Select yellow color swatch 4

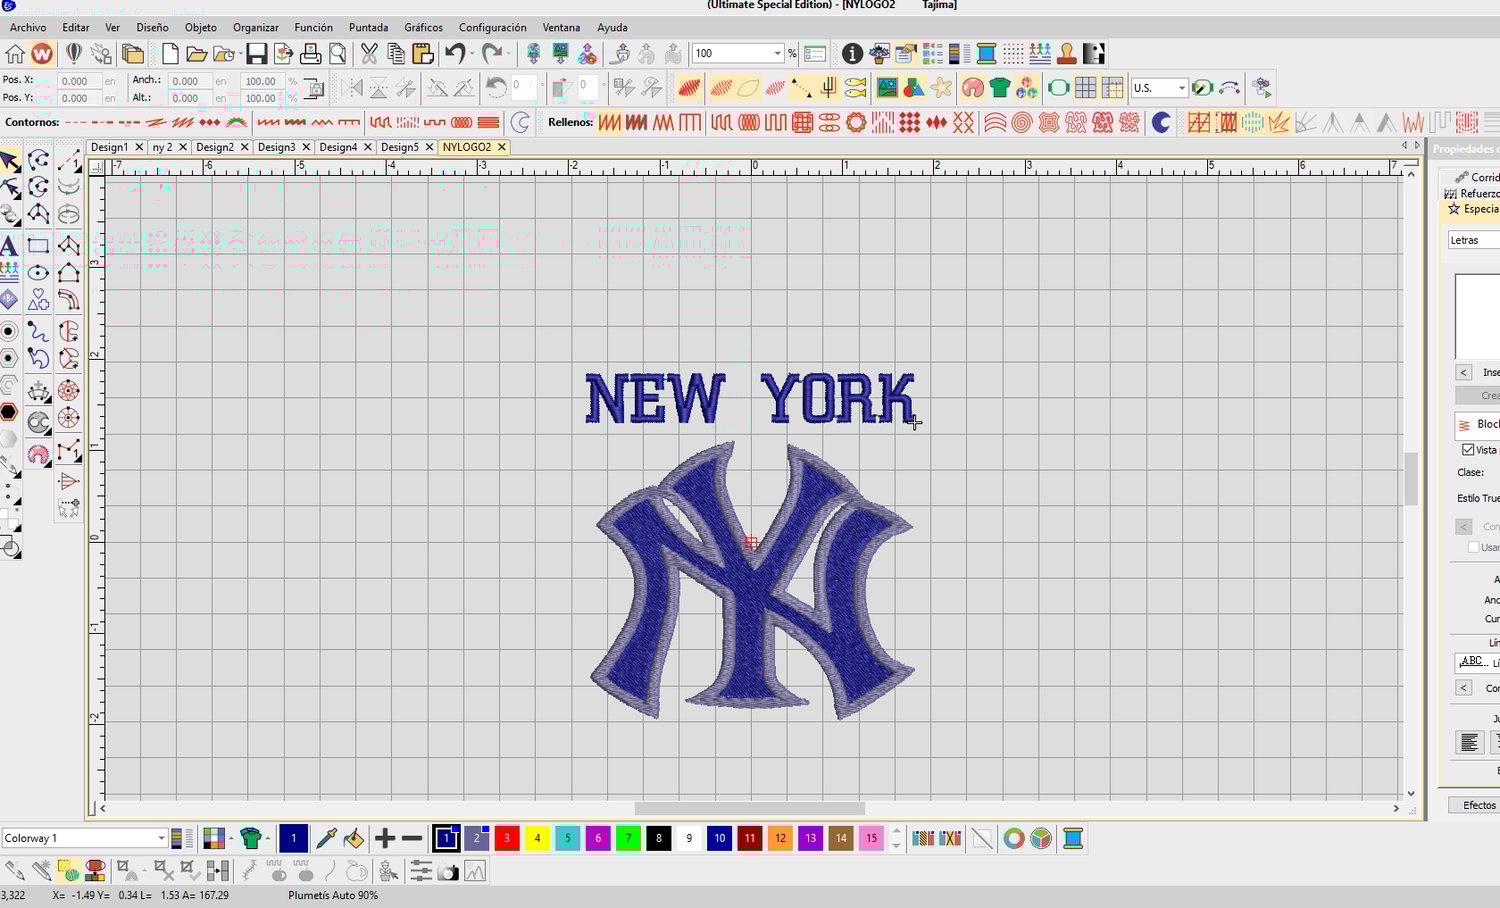pyautogui.click(x=537, y=838)
